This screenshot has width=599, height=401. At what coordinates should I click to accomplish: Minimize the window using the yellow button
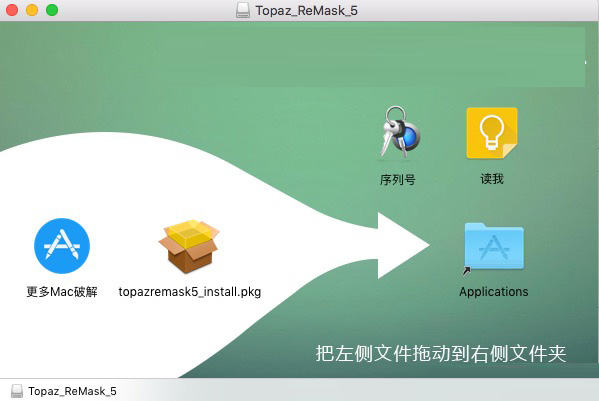pyautogui.click(x=32, y=10)
